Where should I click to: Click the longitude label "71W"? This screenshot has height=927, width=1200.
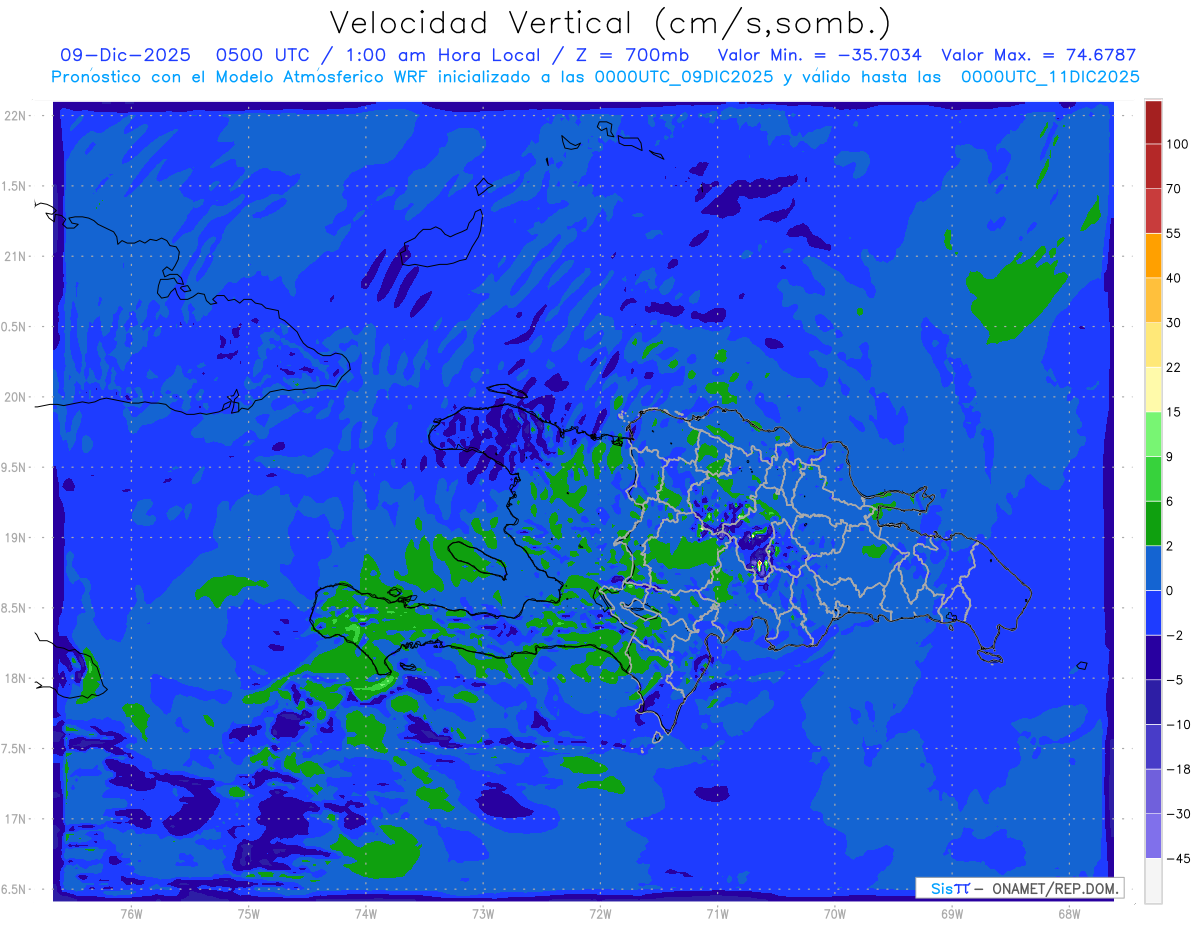[717, 913]
